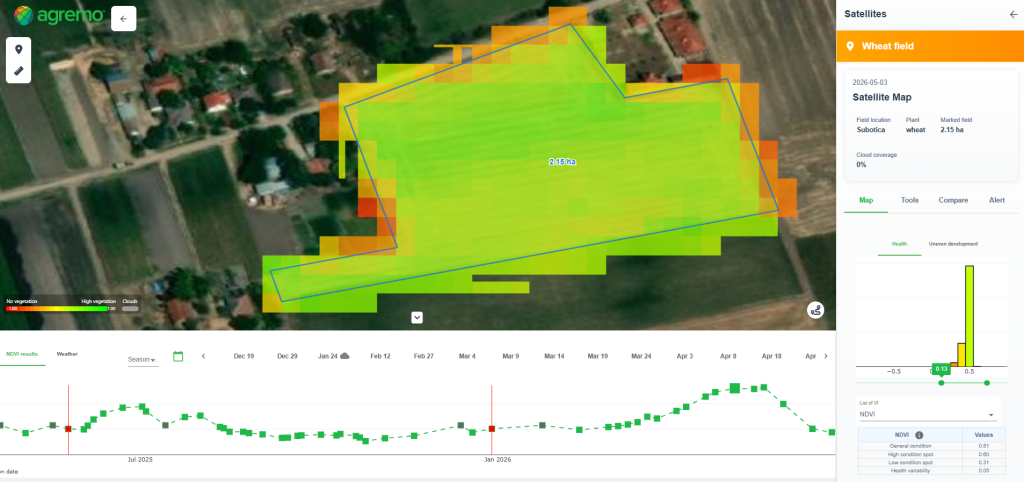The height and width of the screenshot is (482, 1024).
Task: Close the Satellites panel with back arrow
Action: click(1013, 14)
